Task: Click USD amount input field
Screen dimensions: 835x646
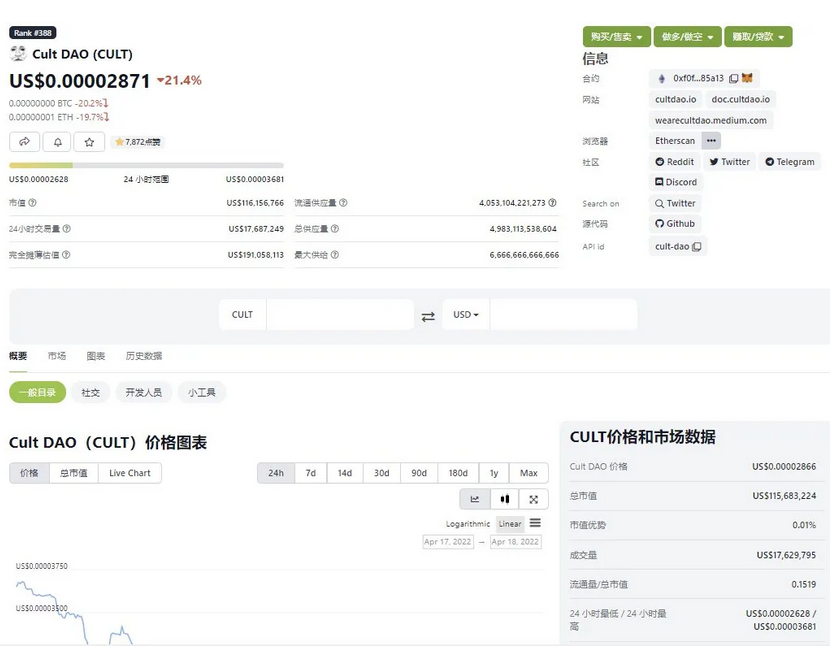Action: 563,315
